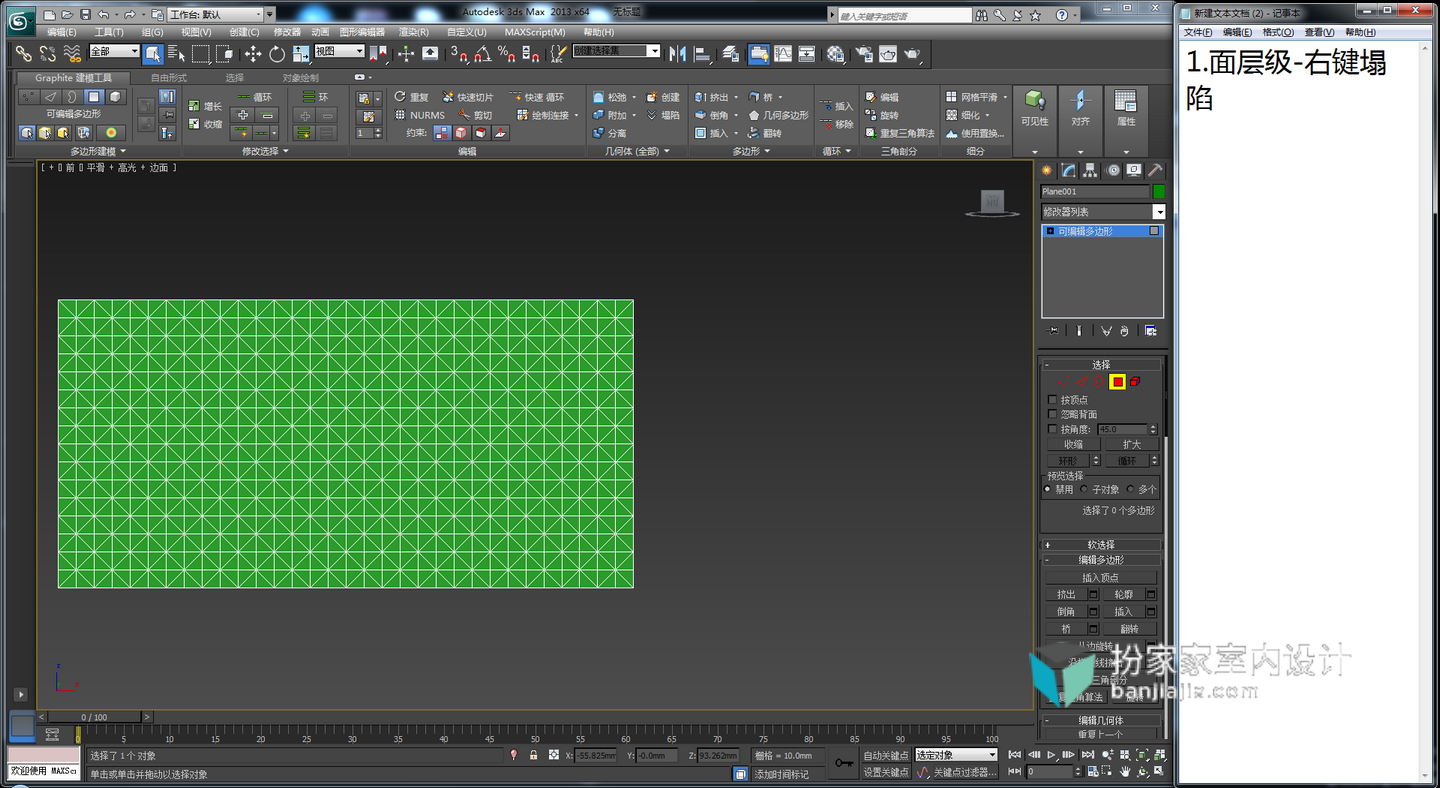Switch to Polygon sub-object level in ribbon
Image resolution: width=1440 pixels, height=788 pixels.
93,97
